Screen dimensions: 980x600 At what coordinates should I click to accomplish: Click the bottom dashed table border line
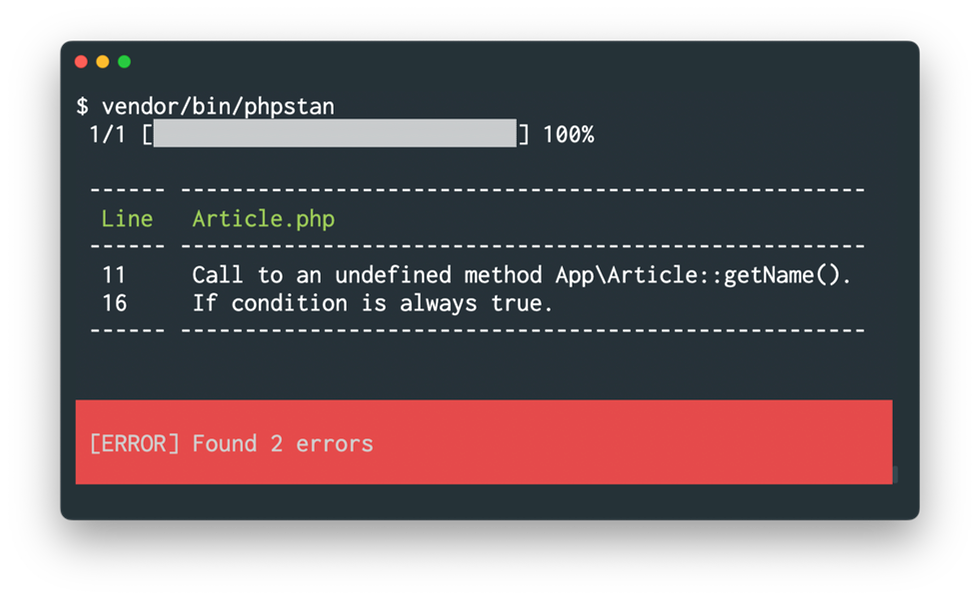click(x=478, y=329)
